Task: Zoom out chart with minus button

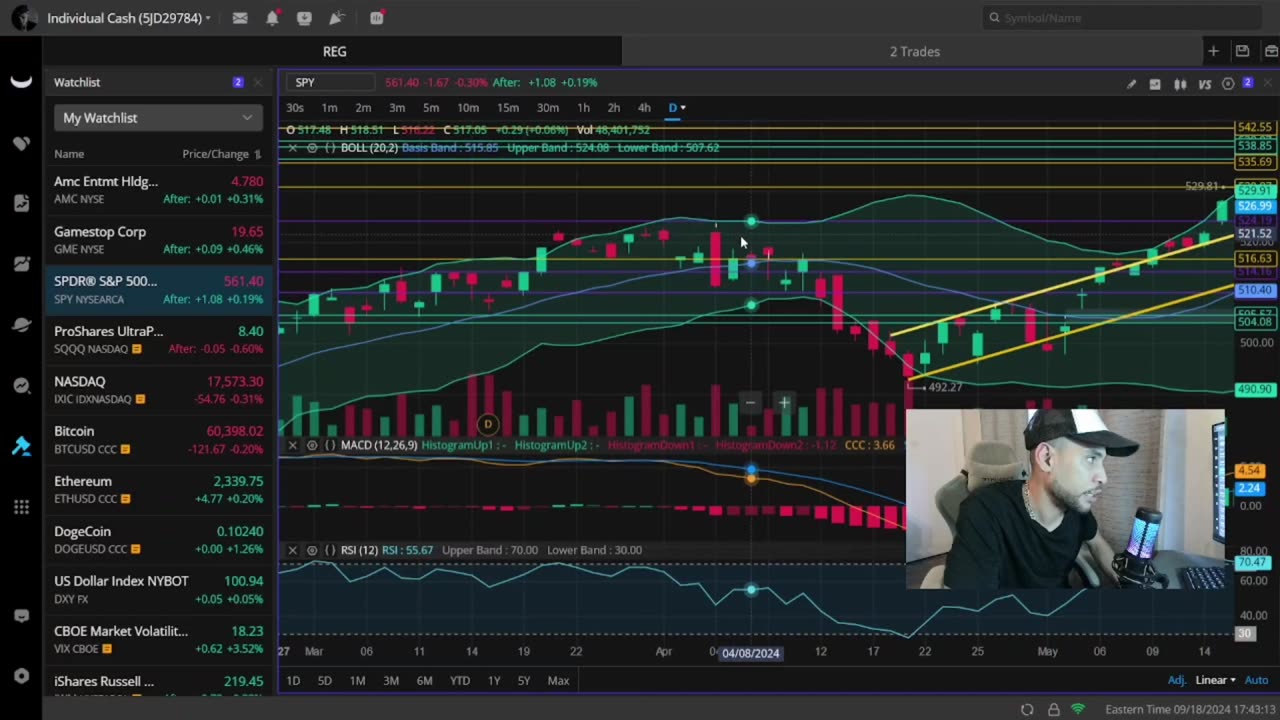Action: pos(750,402)
